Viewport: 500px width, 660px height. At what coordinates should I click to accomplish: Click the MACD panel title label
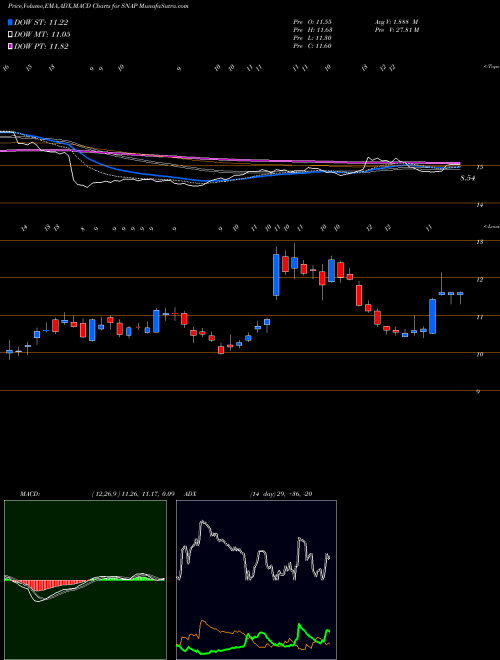point(29,494)
